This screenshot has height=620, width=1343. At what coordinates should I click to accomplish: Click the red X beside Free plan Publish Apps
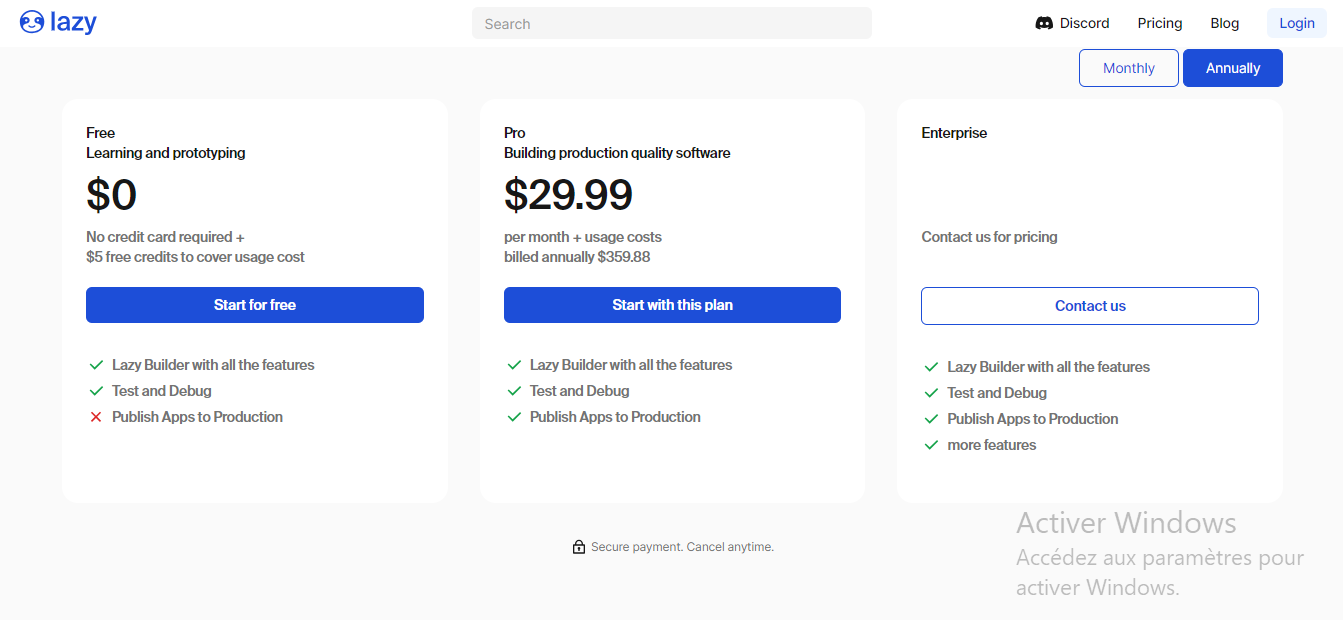click(96, 417)
